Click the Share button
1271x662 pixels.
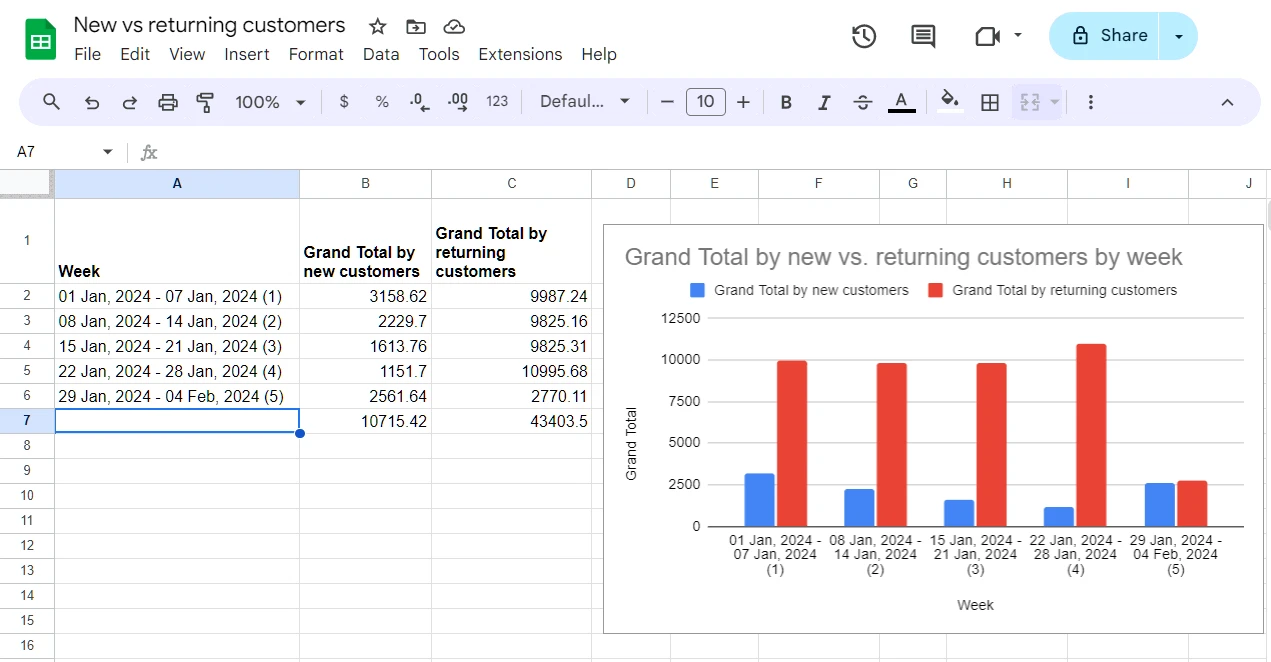(1108, 36)
